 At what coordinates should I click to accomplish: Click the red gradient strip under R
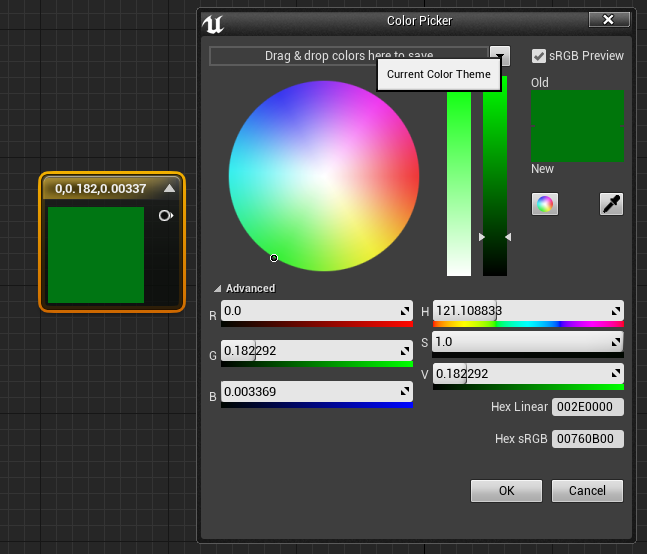pyautogui.click(x=317, y=324)
